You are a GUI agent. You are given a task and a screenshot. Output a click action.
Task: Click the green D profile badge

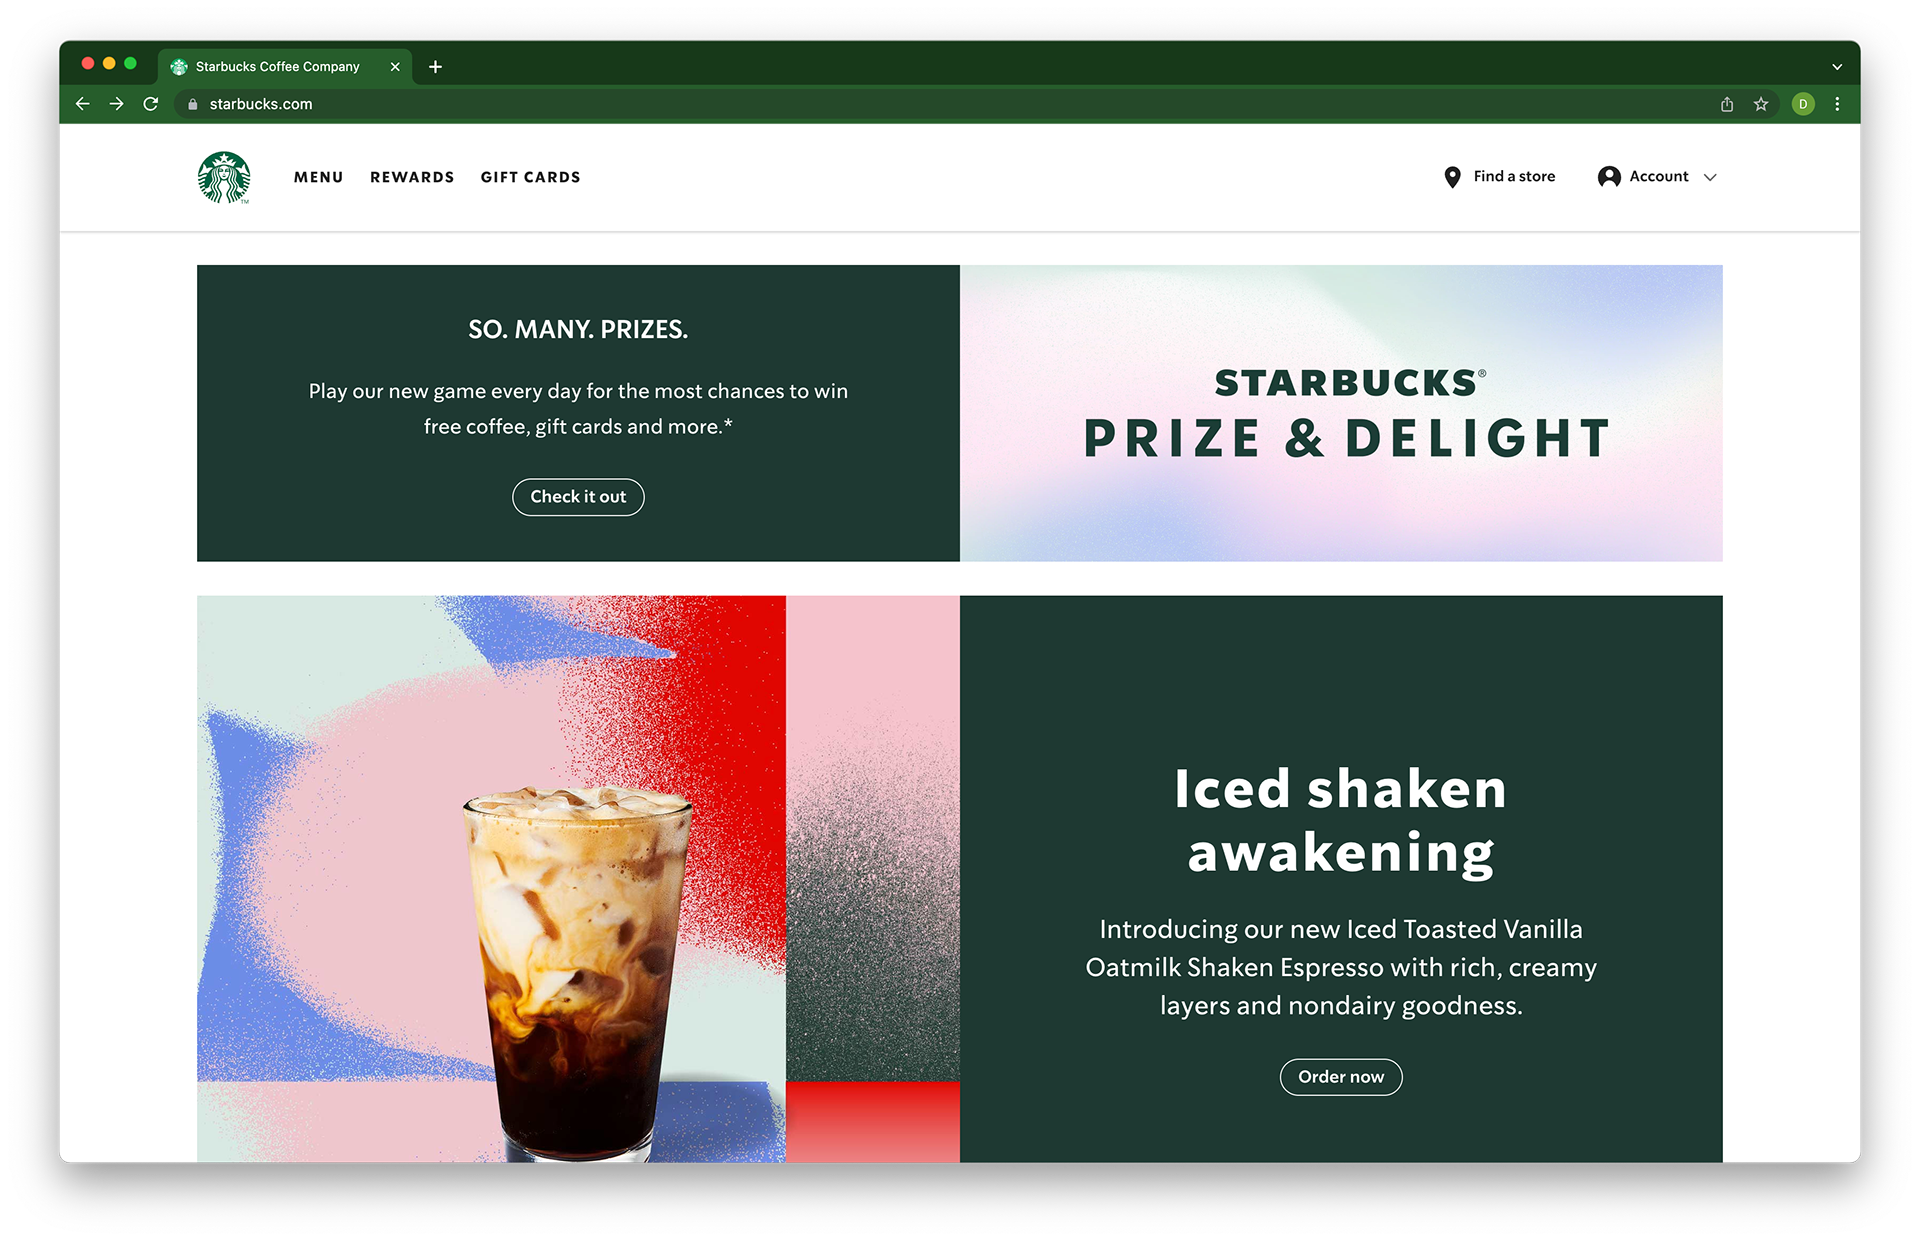pyautogui.click(x=1803, y=104)
